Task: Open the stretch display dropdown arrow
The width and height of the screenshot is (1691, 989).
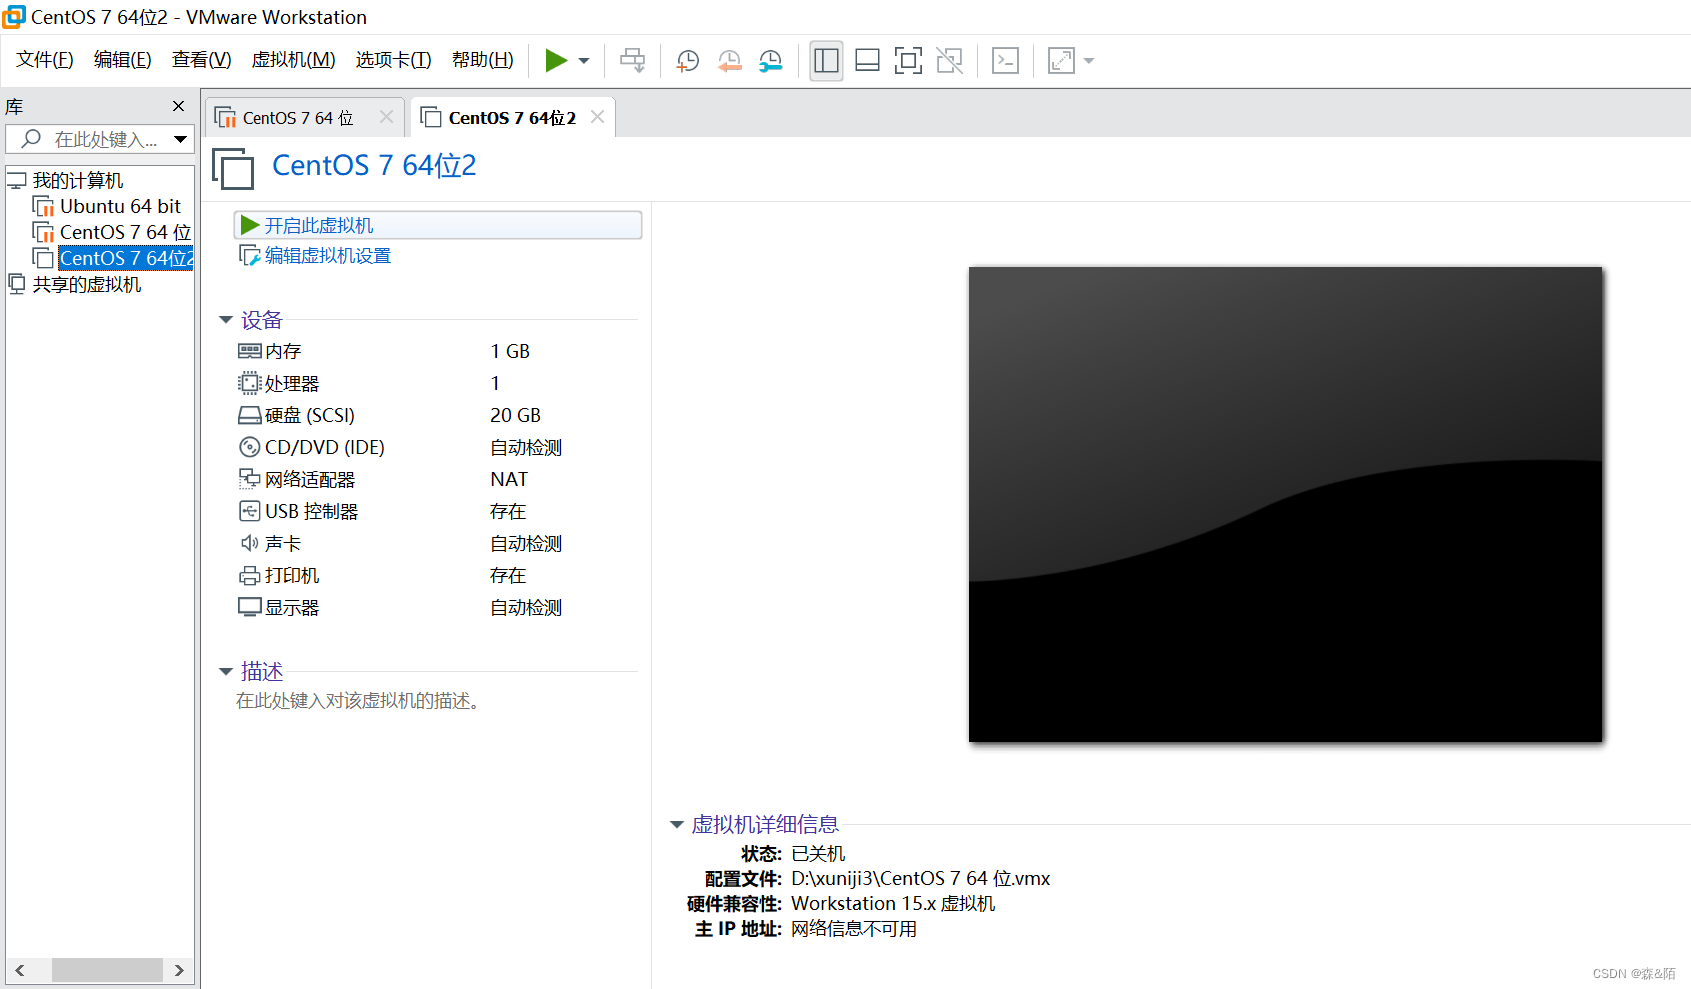Action: (x=1089, y=61)
